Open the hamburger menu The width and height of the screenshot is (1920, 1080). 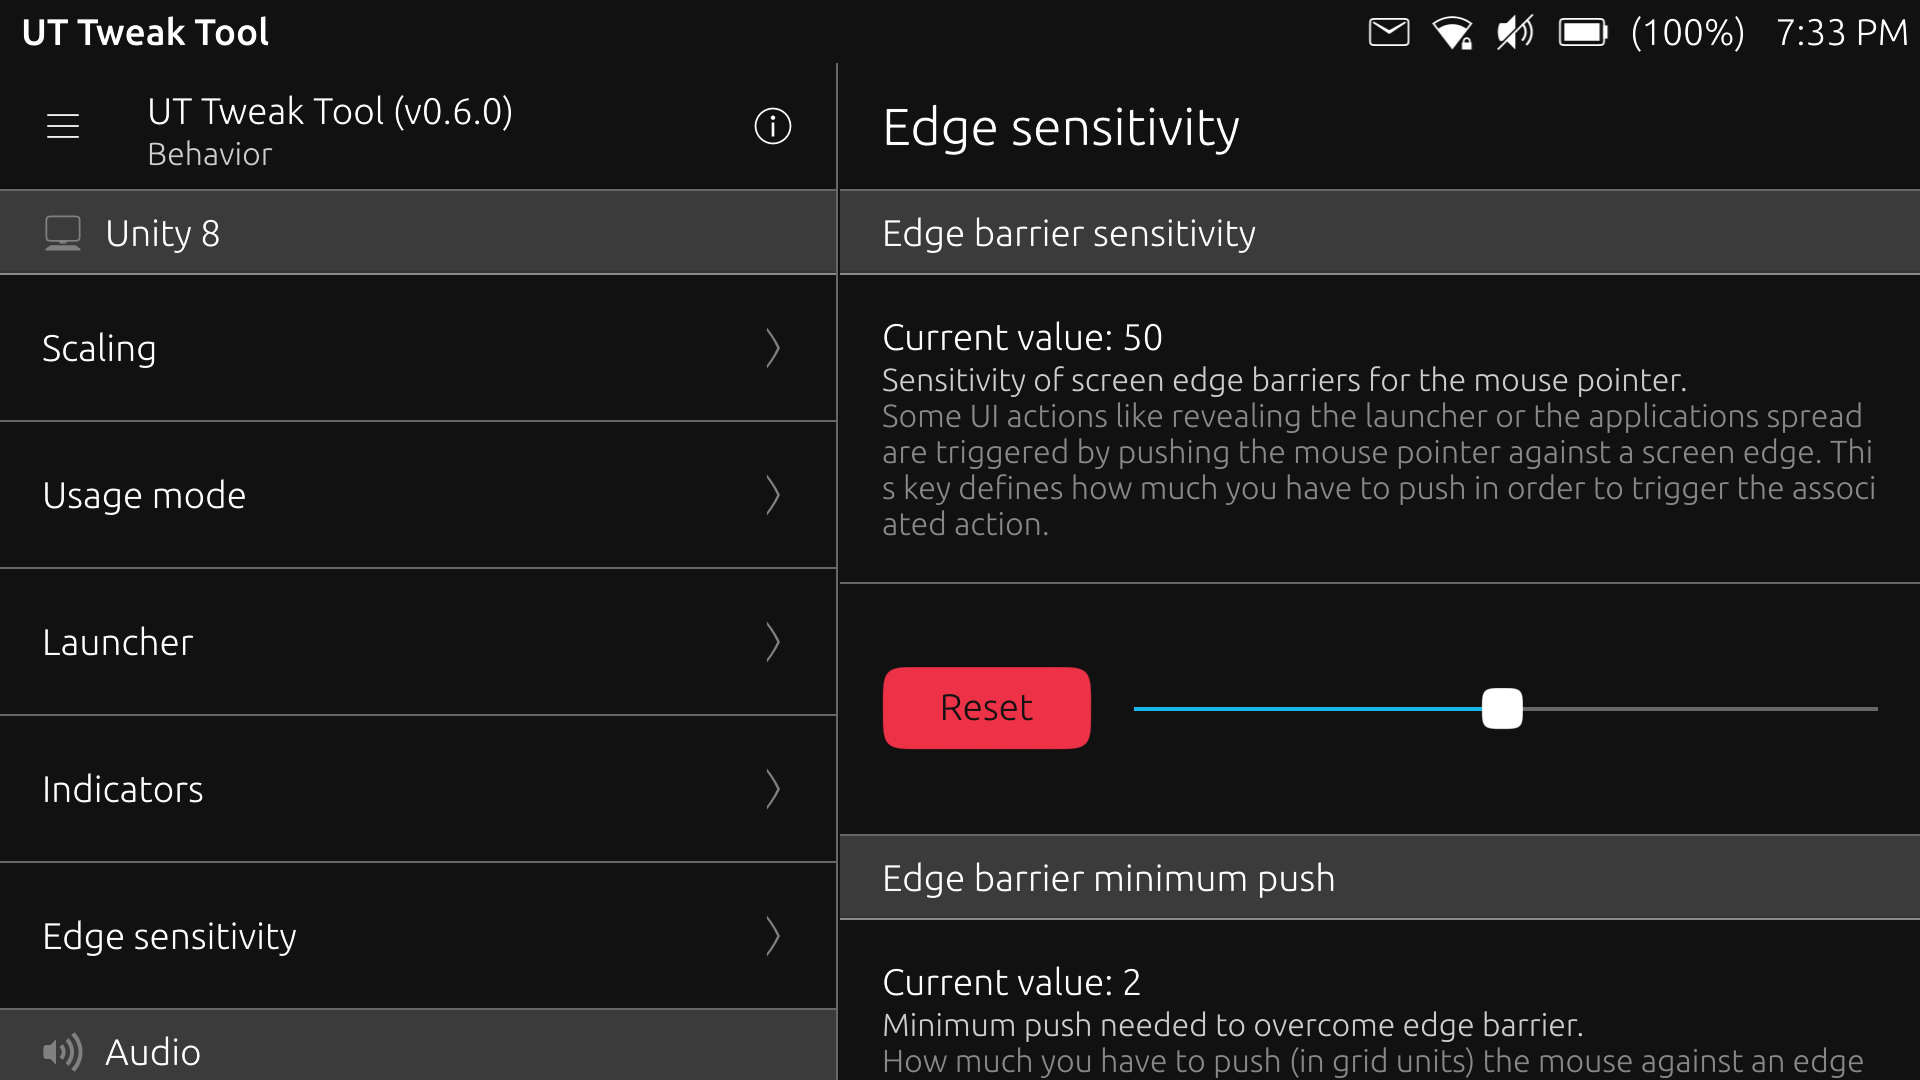click(x=63, y=126)
